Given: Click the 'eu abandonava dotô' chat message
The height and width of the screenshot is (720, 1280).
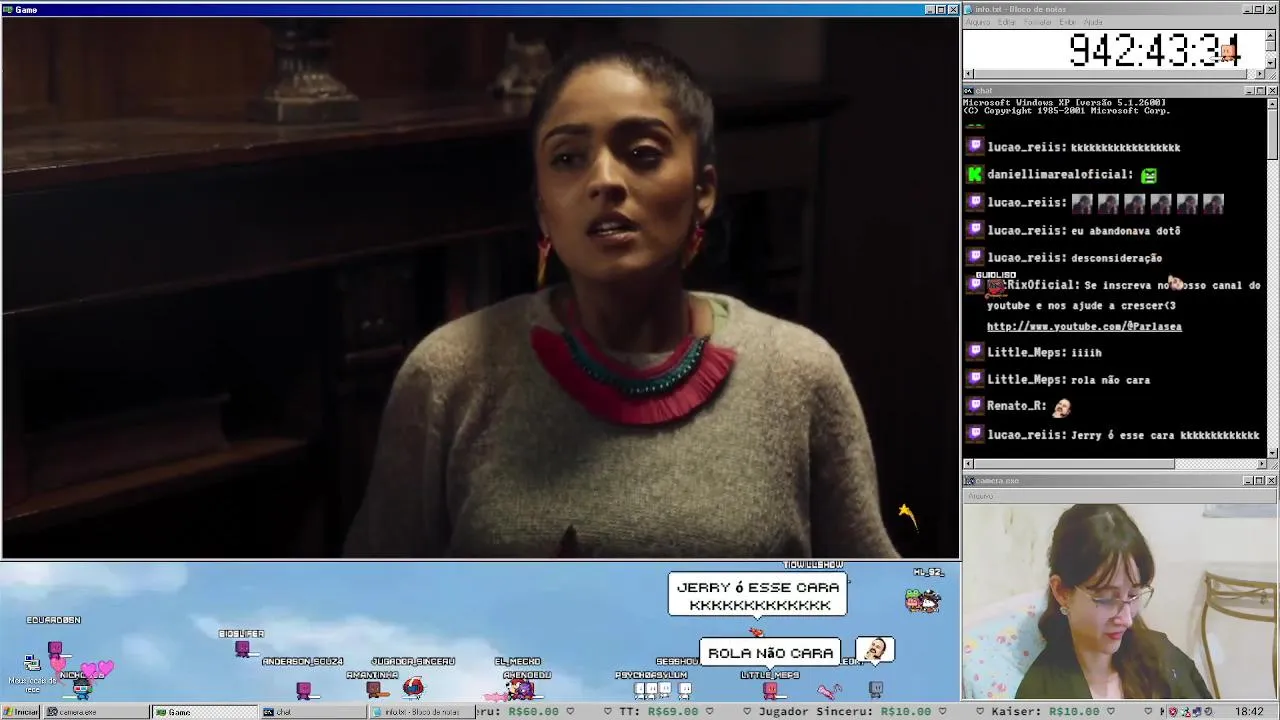Looking at the screenshot, I should pos(1126,231).
